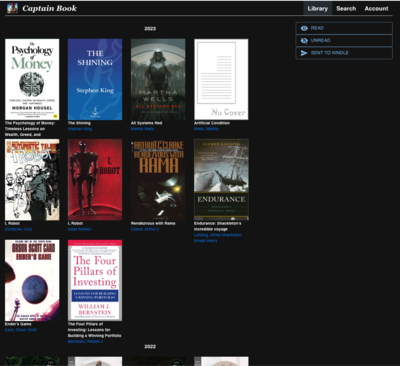Click the 2022 year heading
400x366 pixels.
coord(150,347)
